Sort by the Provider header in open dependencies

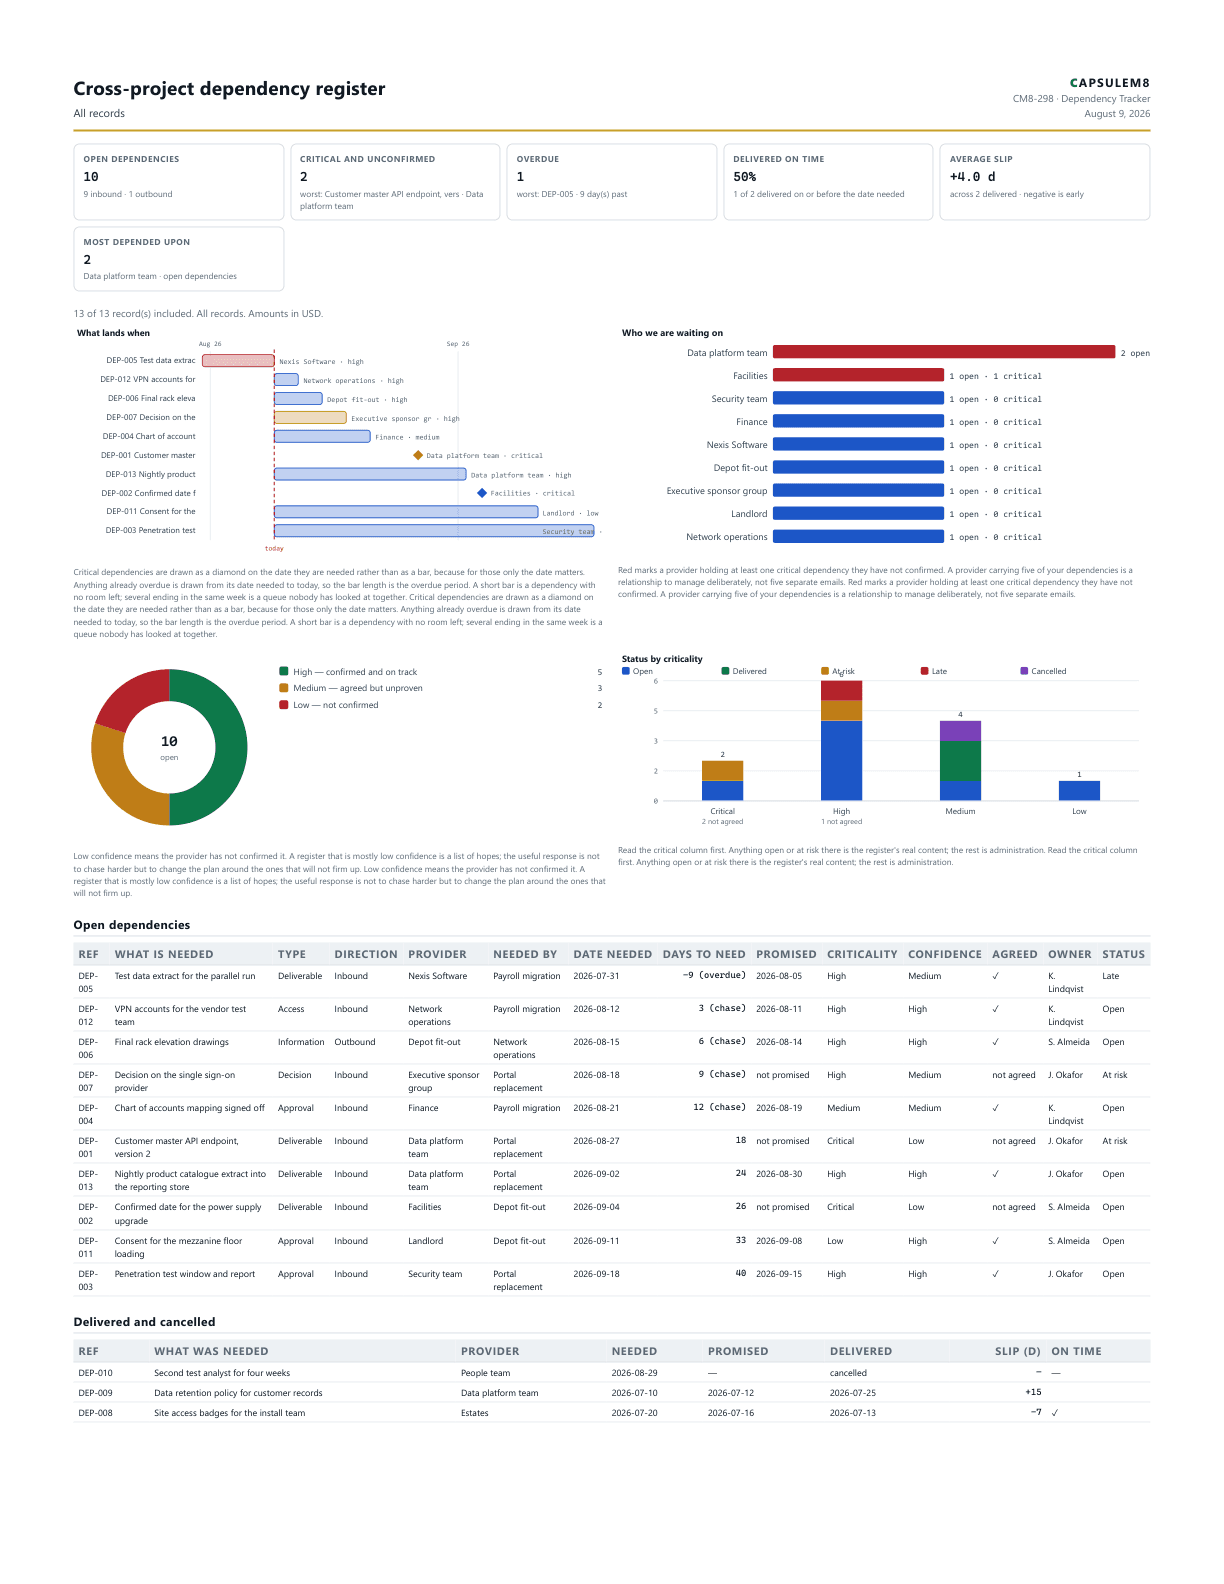tap(437, 954)
